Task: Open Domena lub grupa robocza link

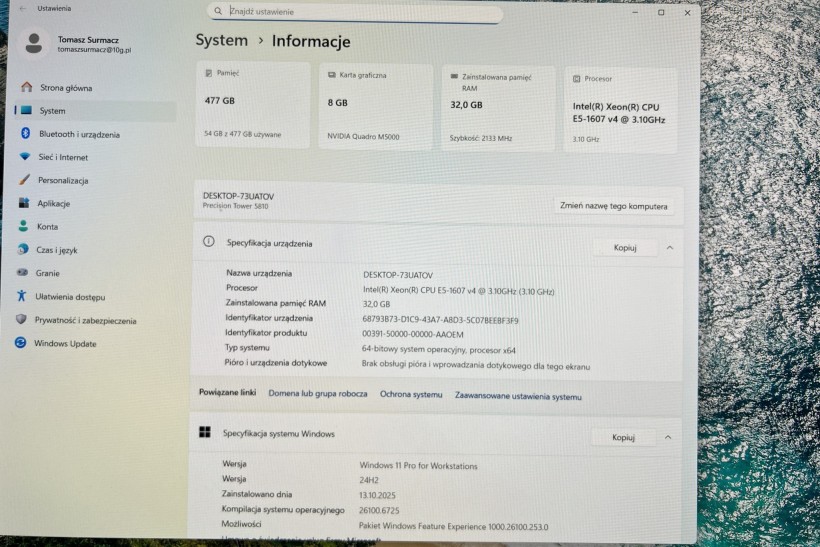Action: pyautogui.click(x=318, y=394)
